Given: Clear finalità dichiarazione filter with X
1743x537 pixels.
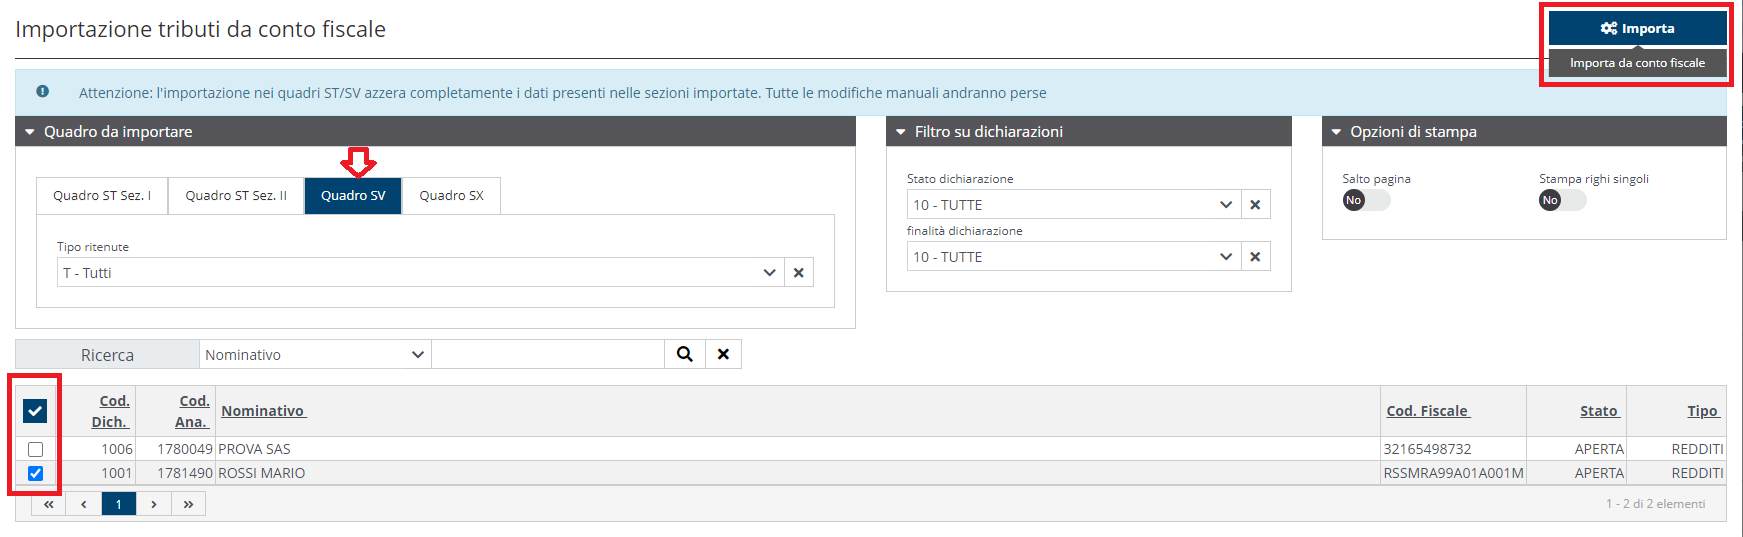Looking at the screenshot, I should tap(1255, 257).
